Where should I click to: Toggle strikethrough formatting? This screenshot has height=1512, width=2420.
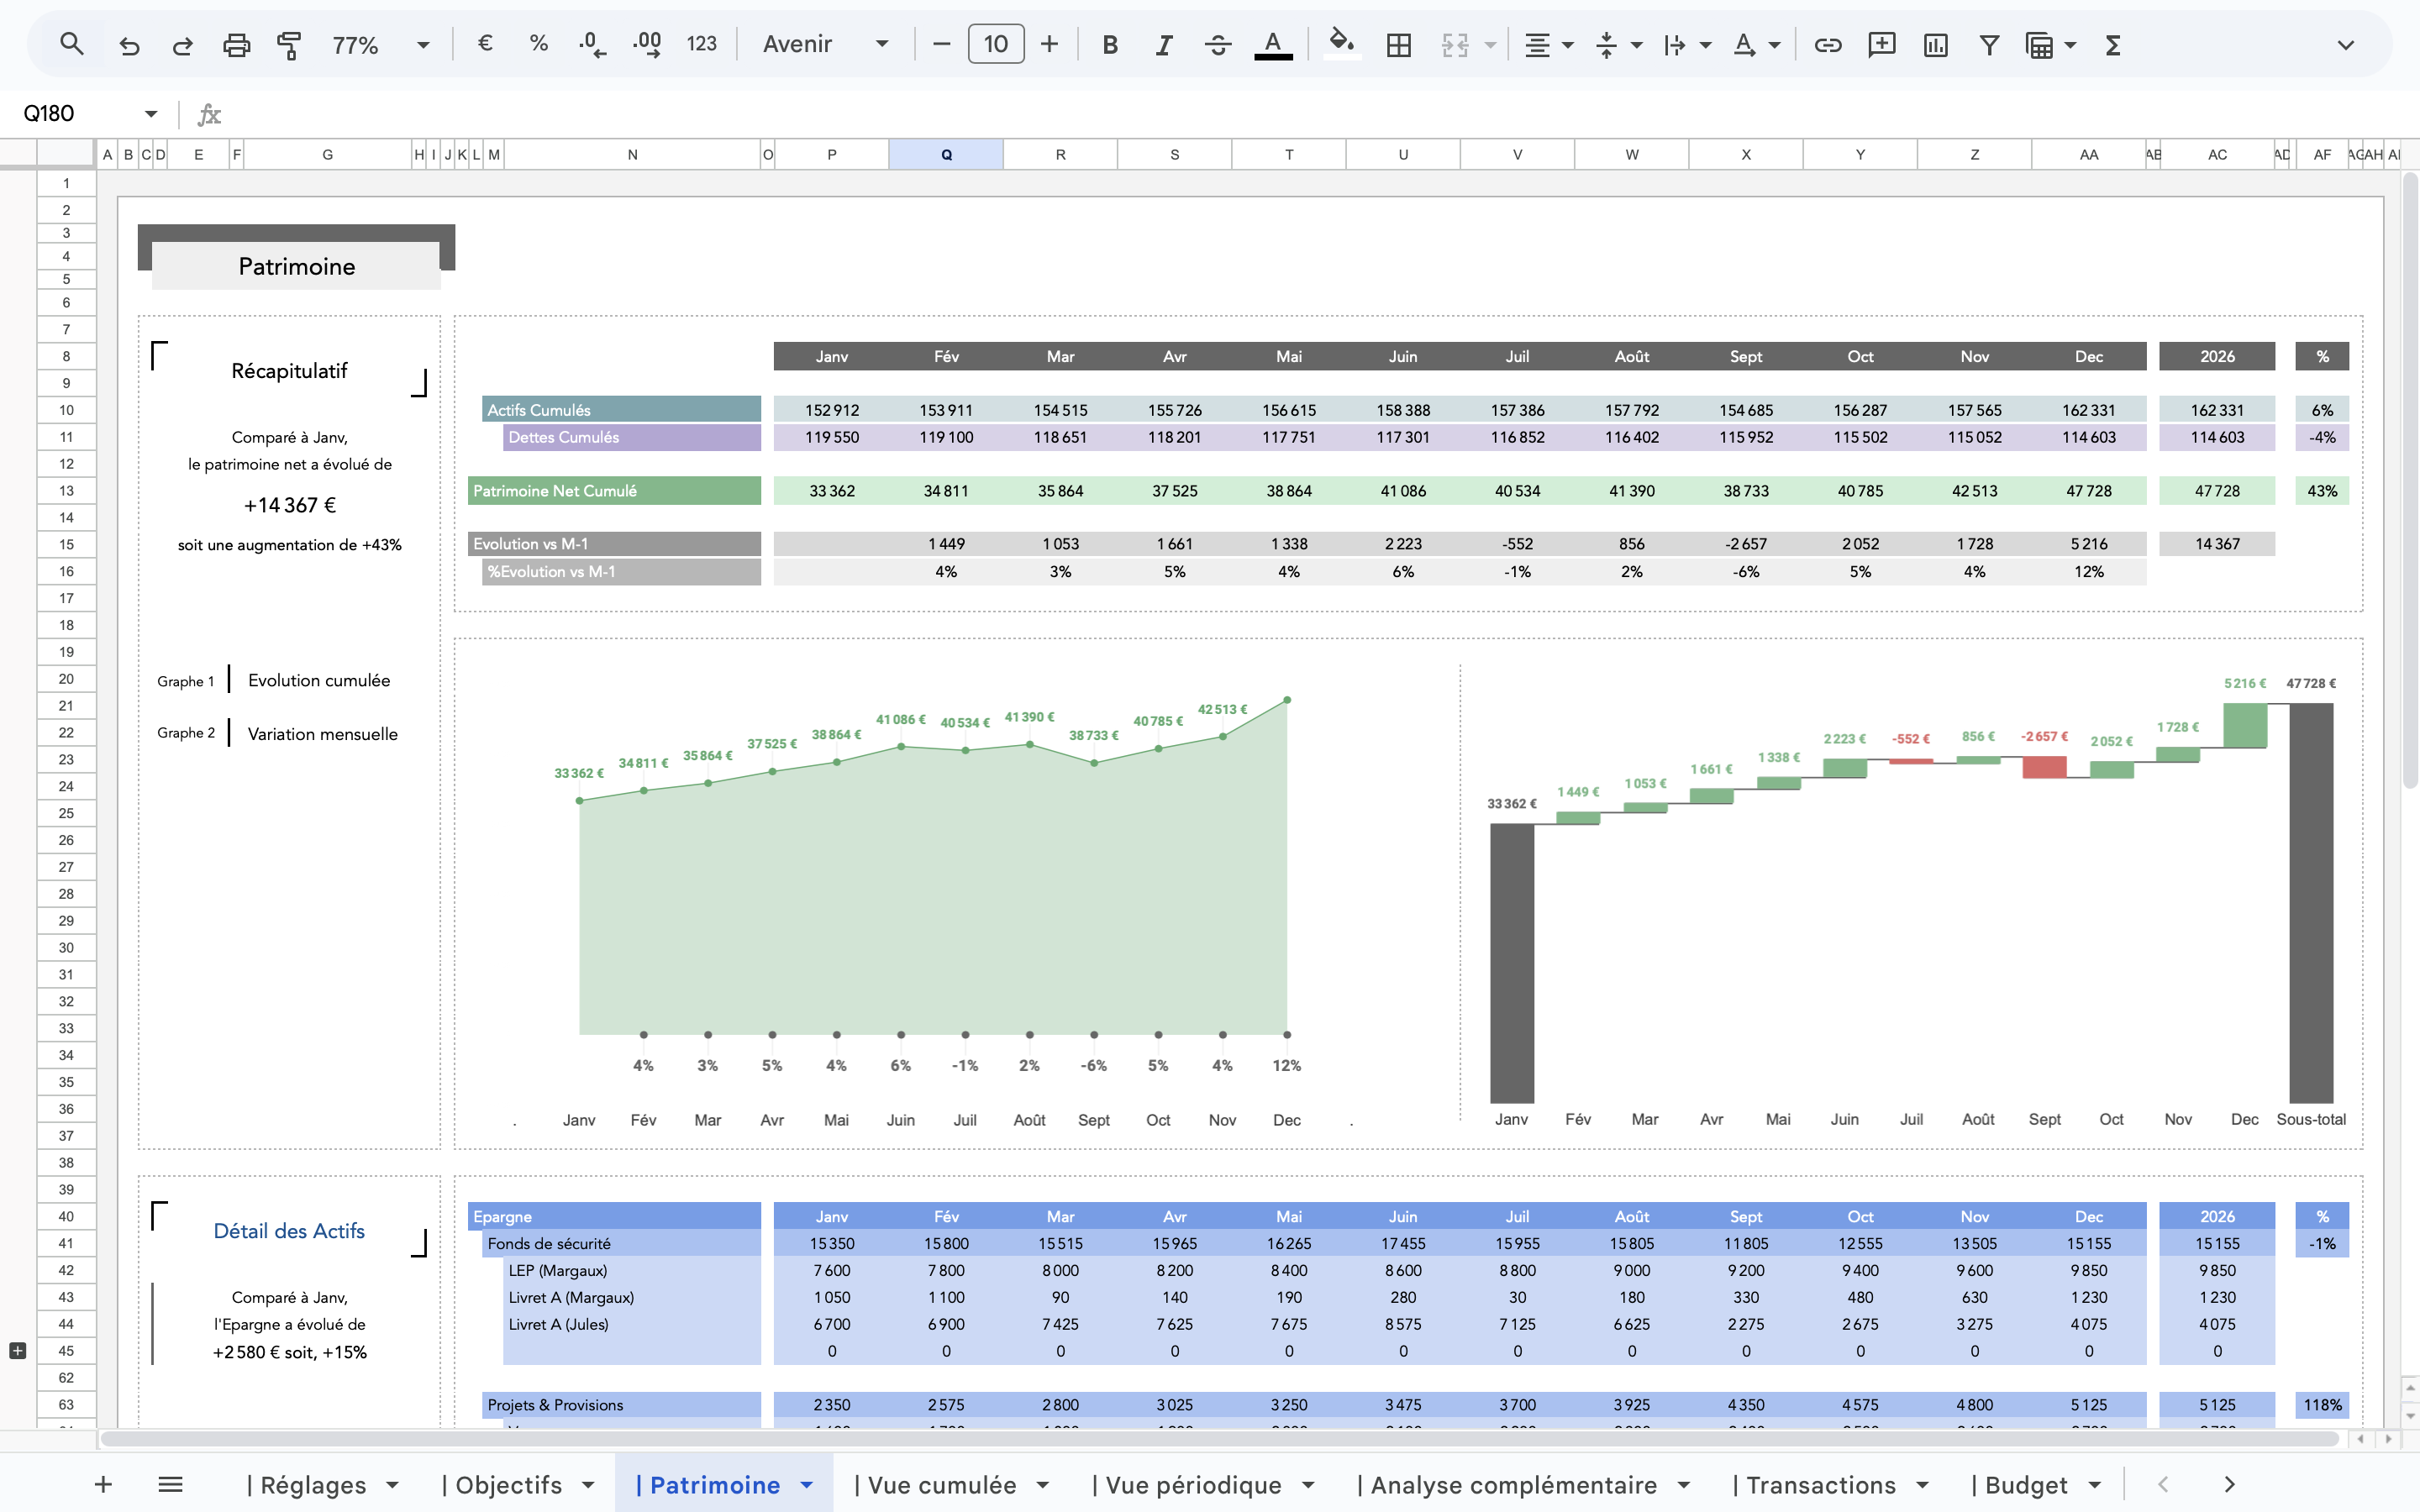coord(1217,44)
